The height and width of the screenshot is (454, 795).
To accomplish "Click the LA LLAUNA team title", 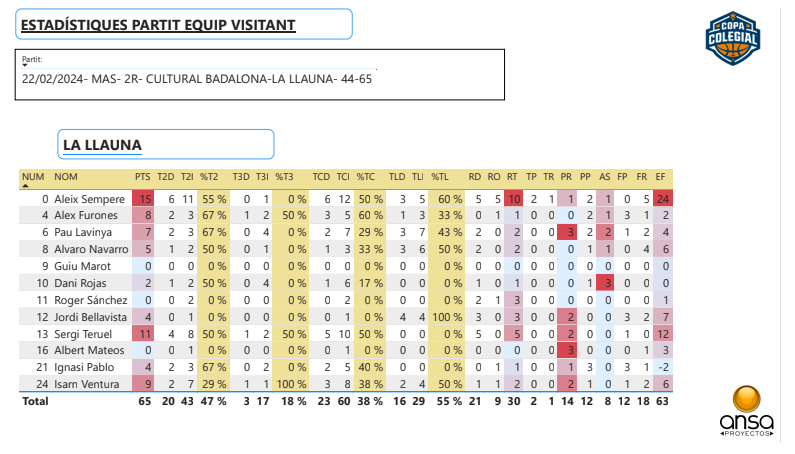I will pos(102,145).
